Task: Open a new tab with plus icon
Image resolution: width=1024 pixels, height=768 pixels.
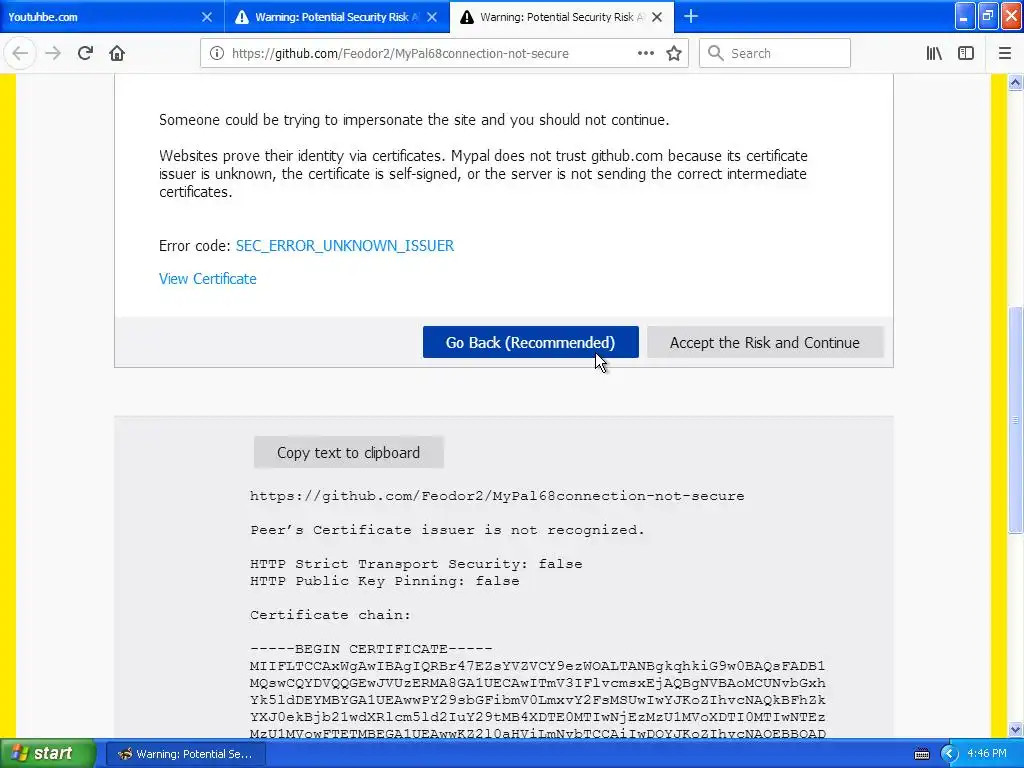Action: 690,16
